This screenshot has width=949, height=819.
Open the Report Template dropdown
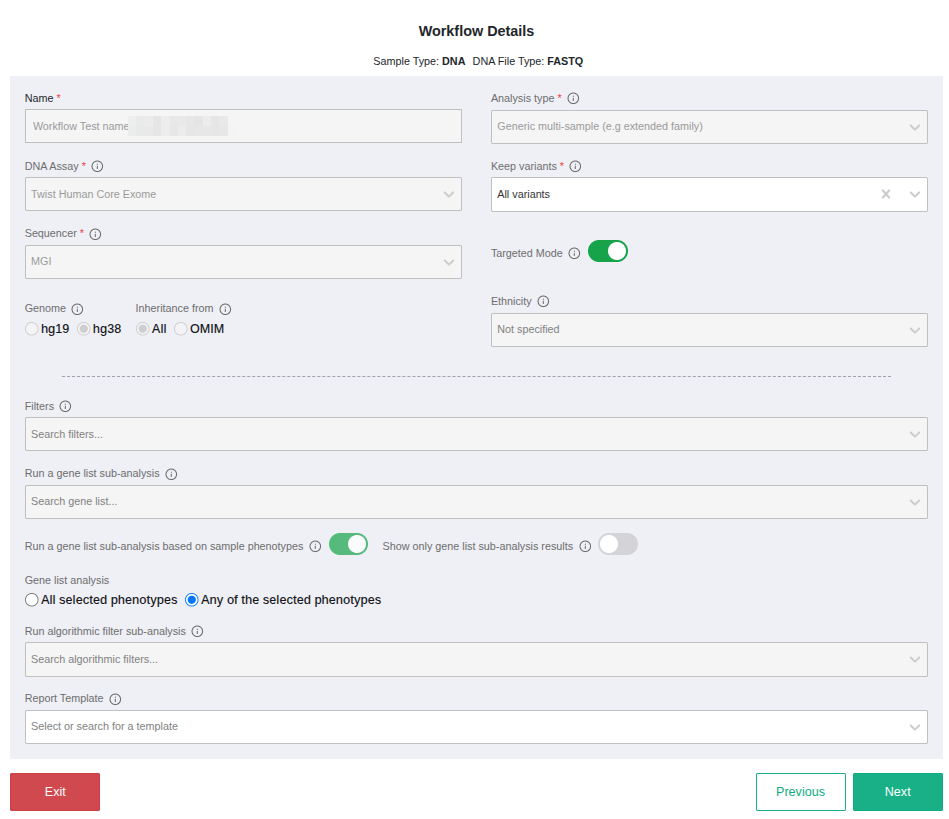(x=475, y=727)
